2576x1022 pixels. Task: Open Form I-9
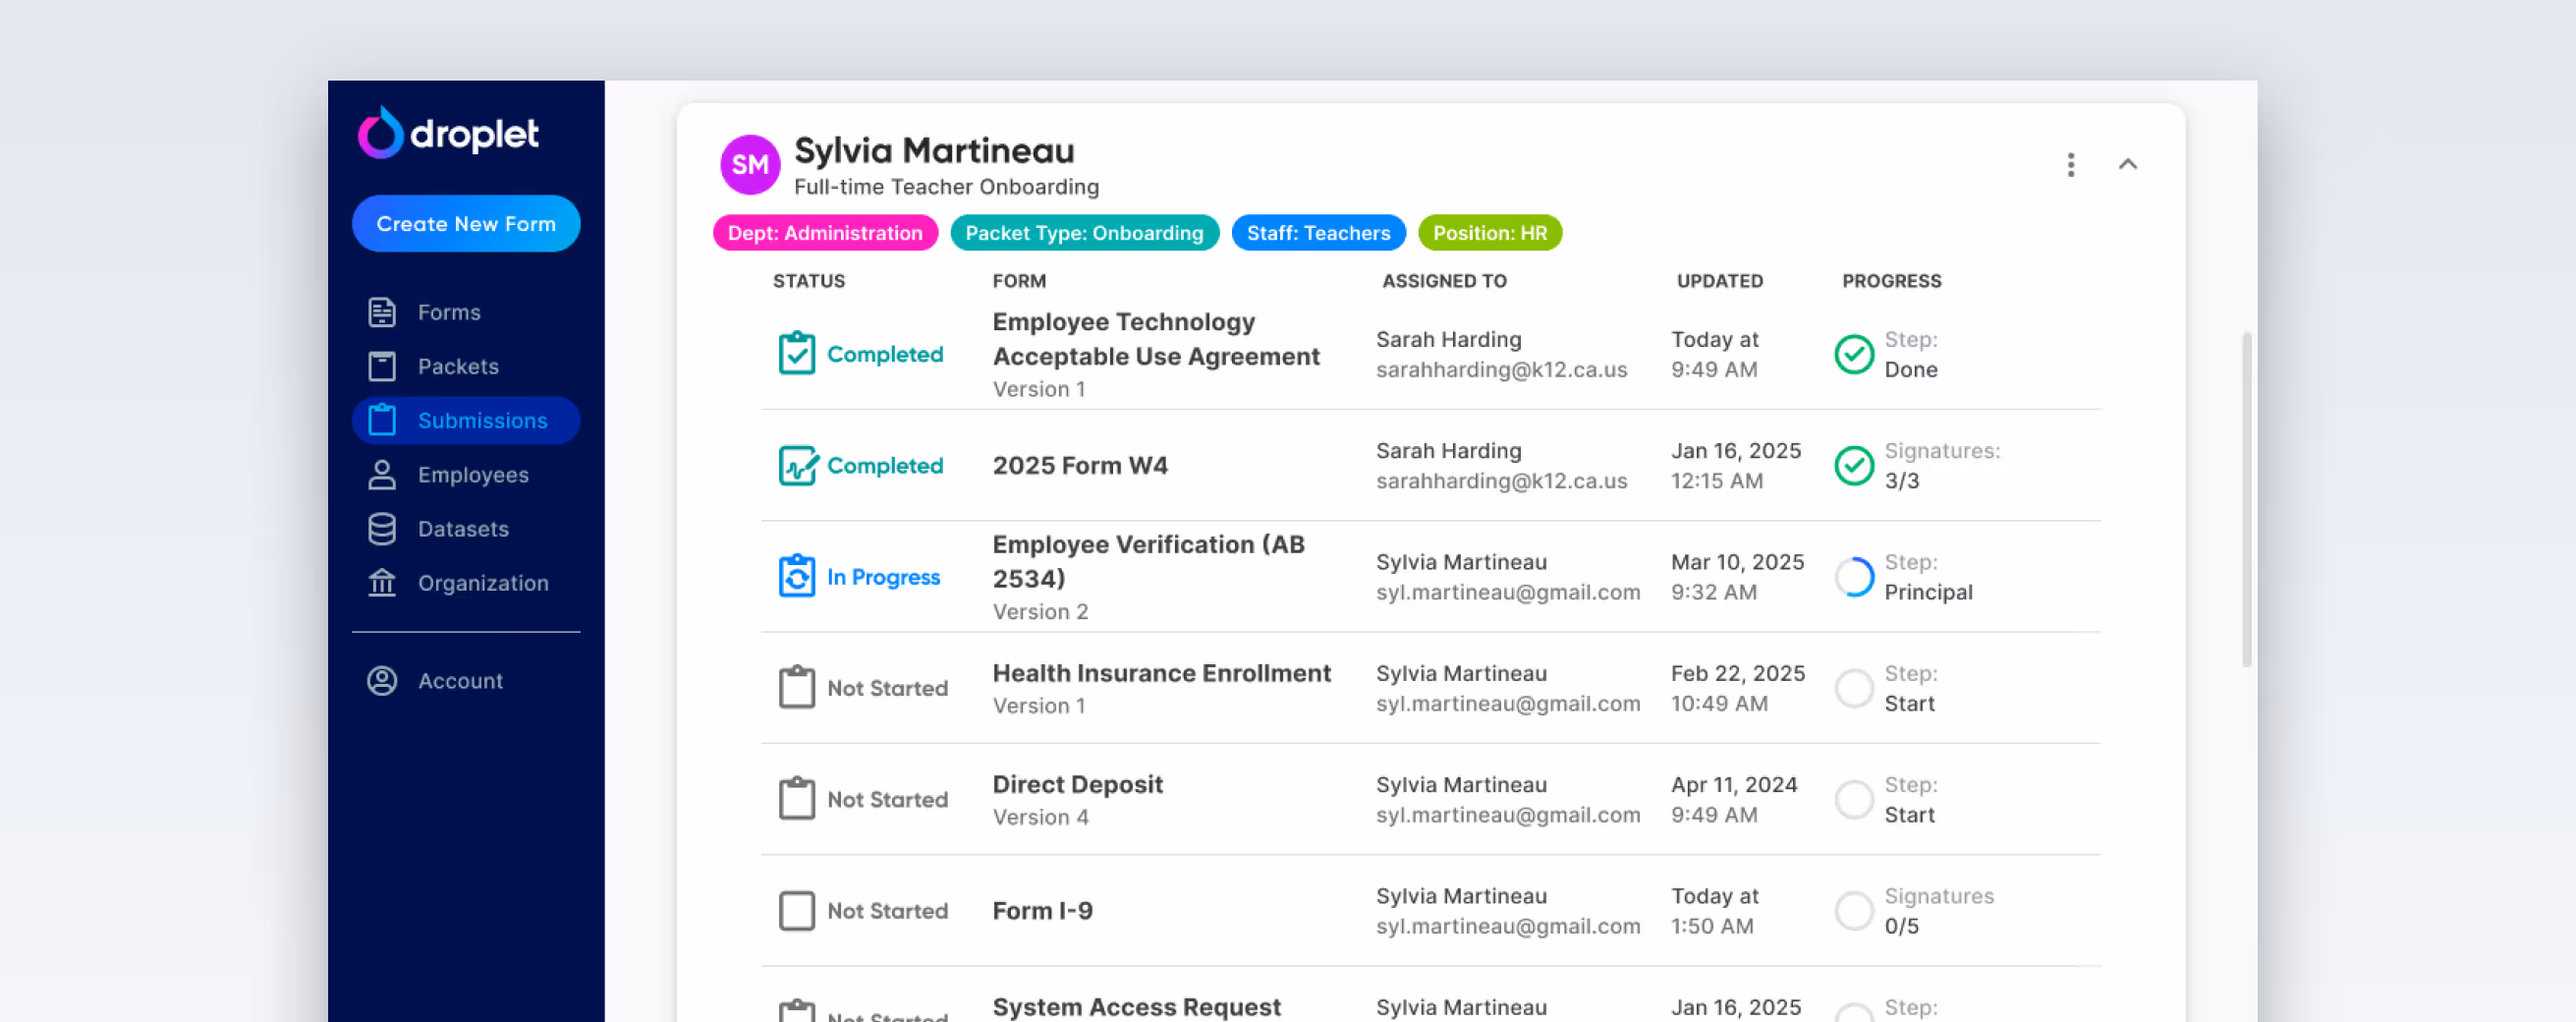1042,910
